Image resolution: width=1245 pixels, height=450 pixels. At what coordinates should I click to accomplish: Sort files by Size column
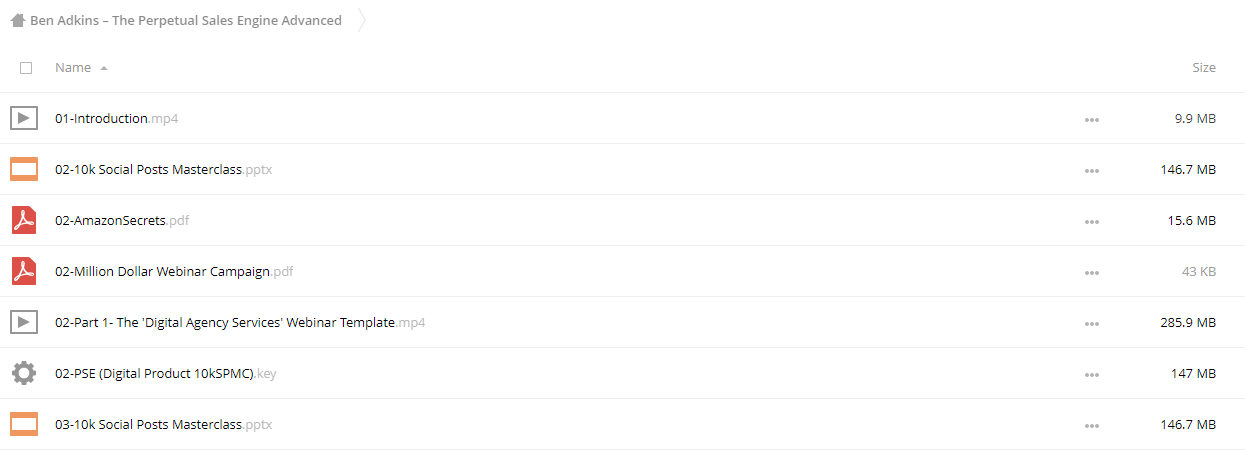tap(1204, 68)
